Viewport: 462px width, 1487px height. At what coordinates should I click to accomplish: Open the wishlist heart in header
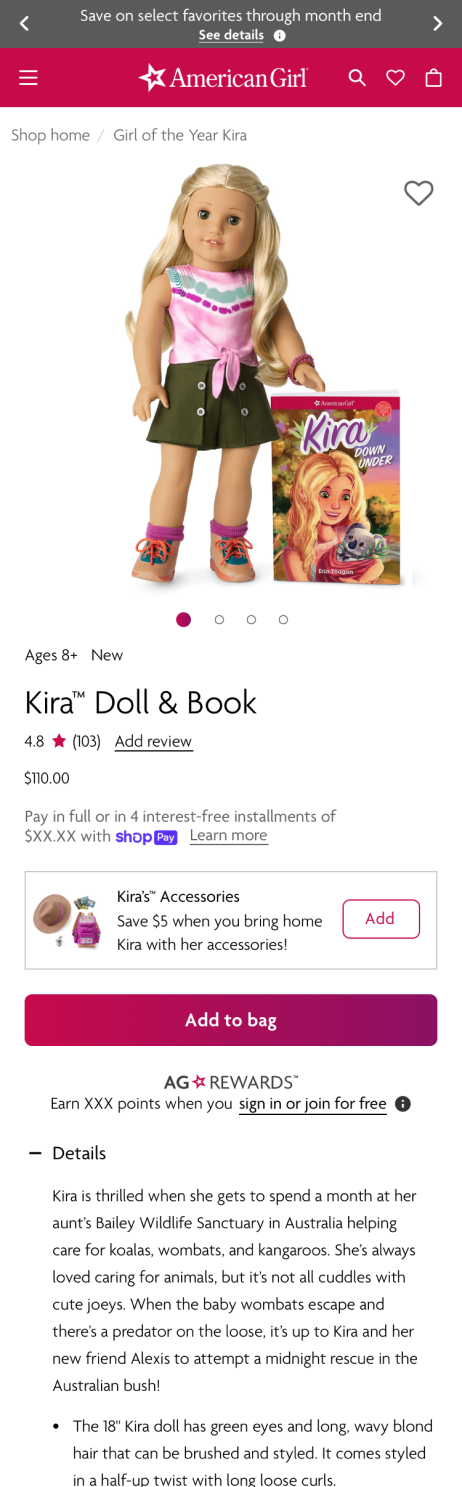pyautogui.click(x=396, y=78)
